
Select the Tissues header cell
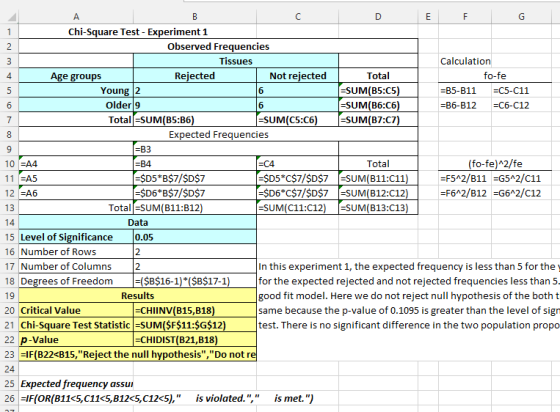click(236, 61)
